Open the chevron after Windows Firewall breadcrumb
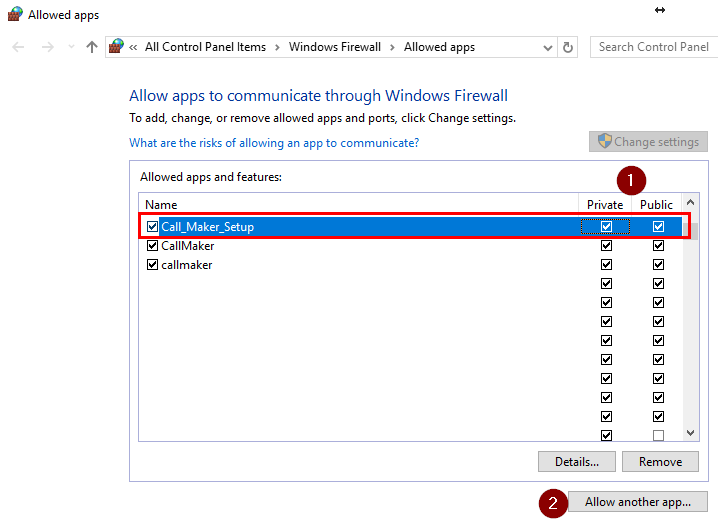 (392, 47)
